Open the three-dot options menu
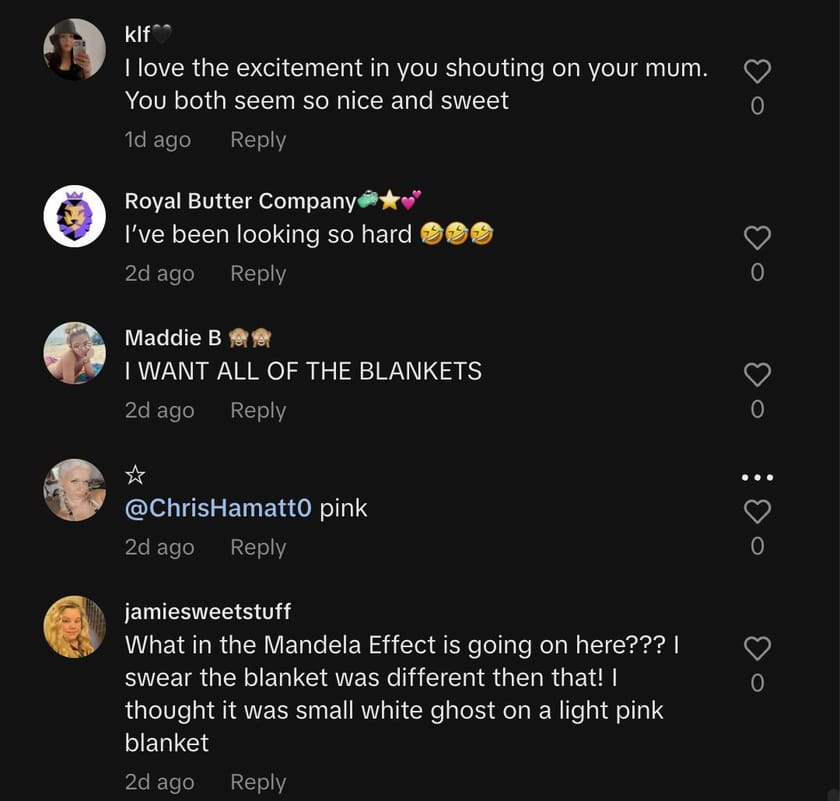 pos(757,476)
